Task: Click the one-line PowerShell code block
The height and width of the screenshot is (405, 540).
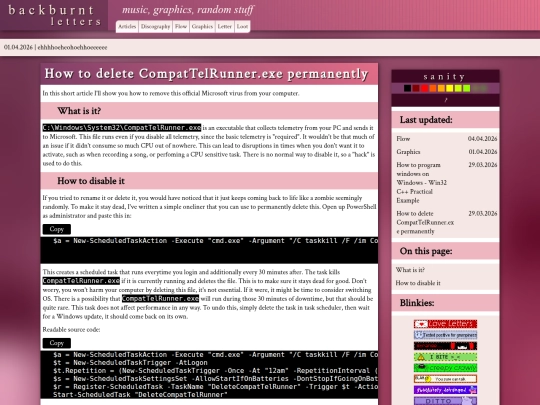Action: click(209, 250)
